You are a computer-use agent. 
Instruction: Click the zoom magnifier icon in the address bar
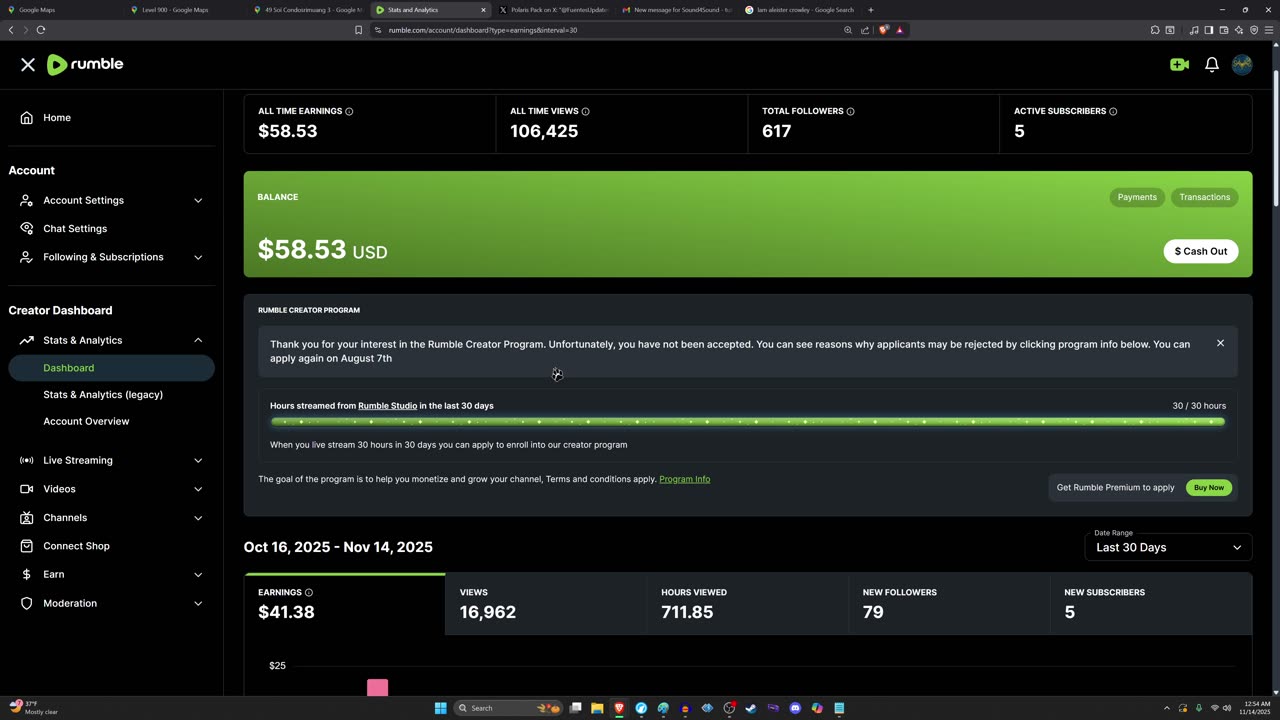848,30
